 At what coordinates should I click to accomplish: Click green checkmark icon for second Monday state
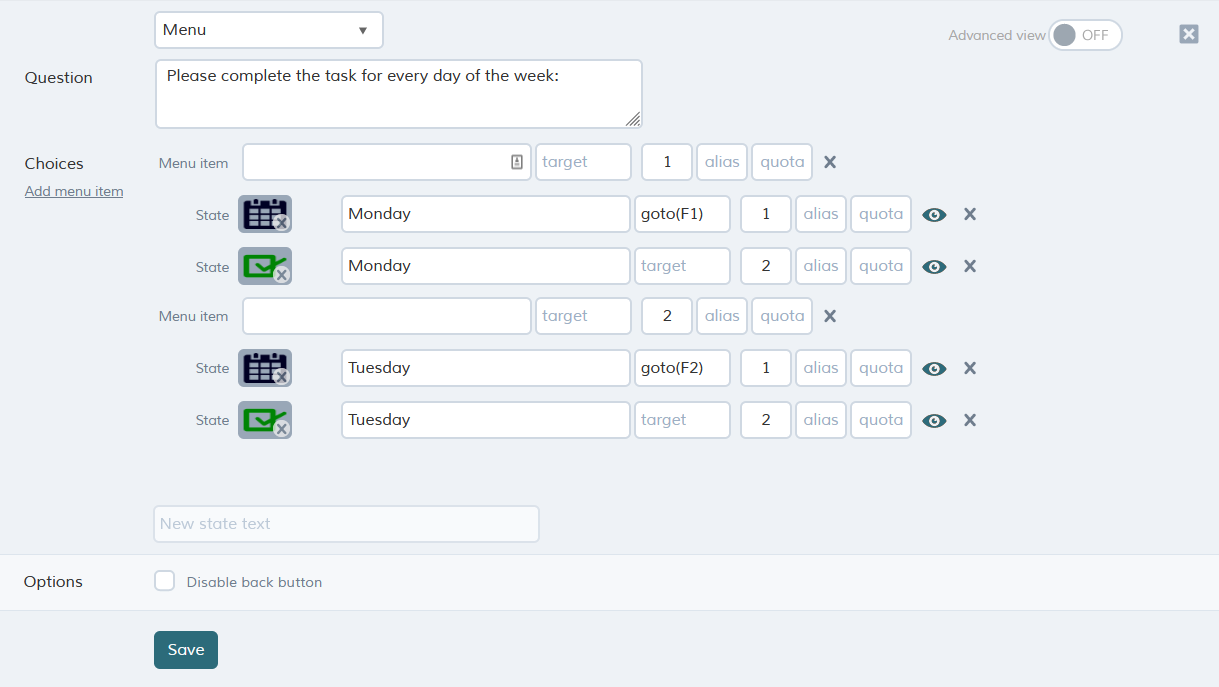[264, 265]
